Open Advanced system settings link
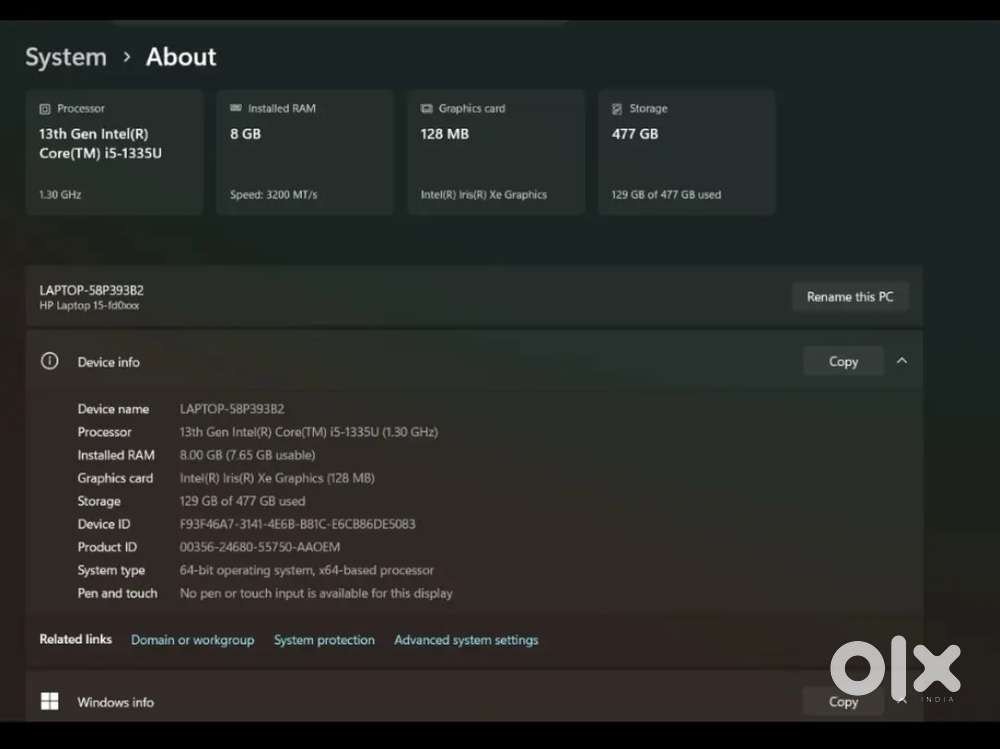Viewport: 1000px width, 749px height. click(x=466, y=640)
